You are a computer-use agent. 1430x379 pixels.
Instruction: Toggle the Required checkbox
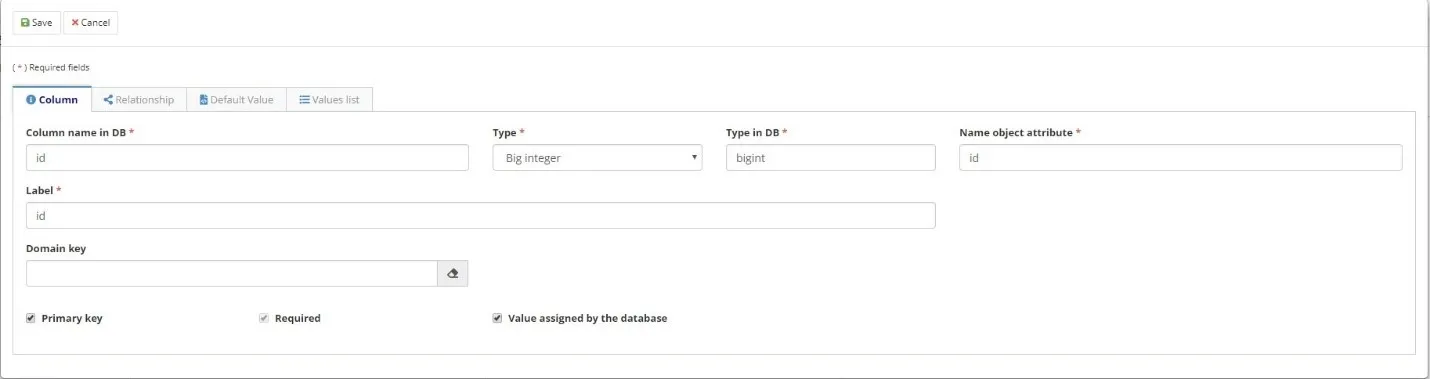[x=264, y=318]
